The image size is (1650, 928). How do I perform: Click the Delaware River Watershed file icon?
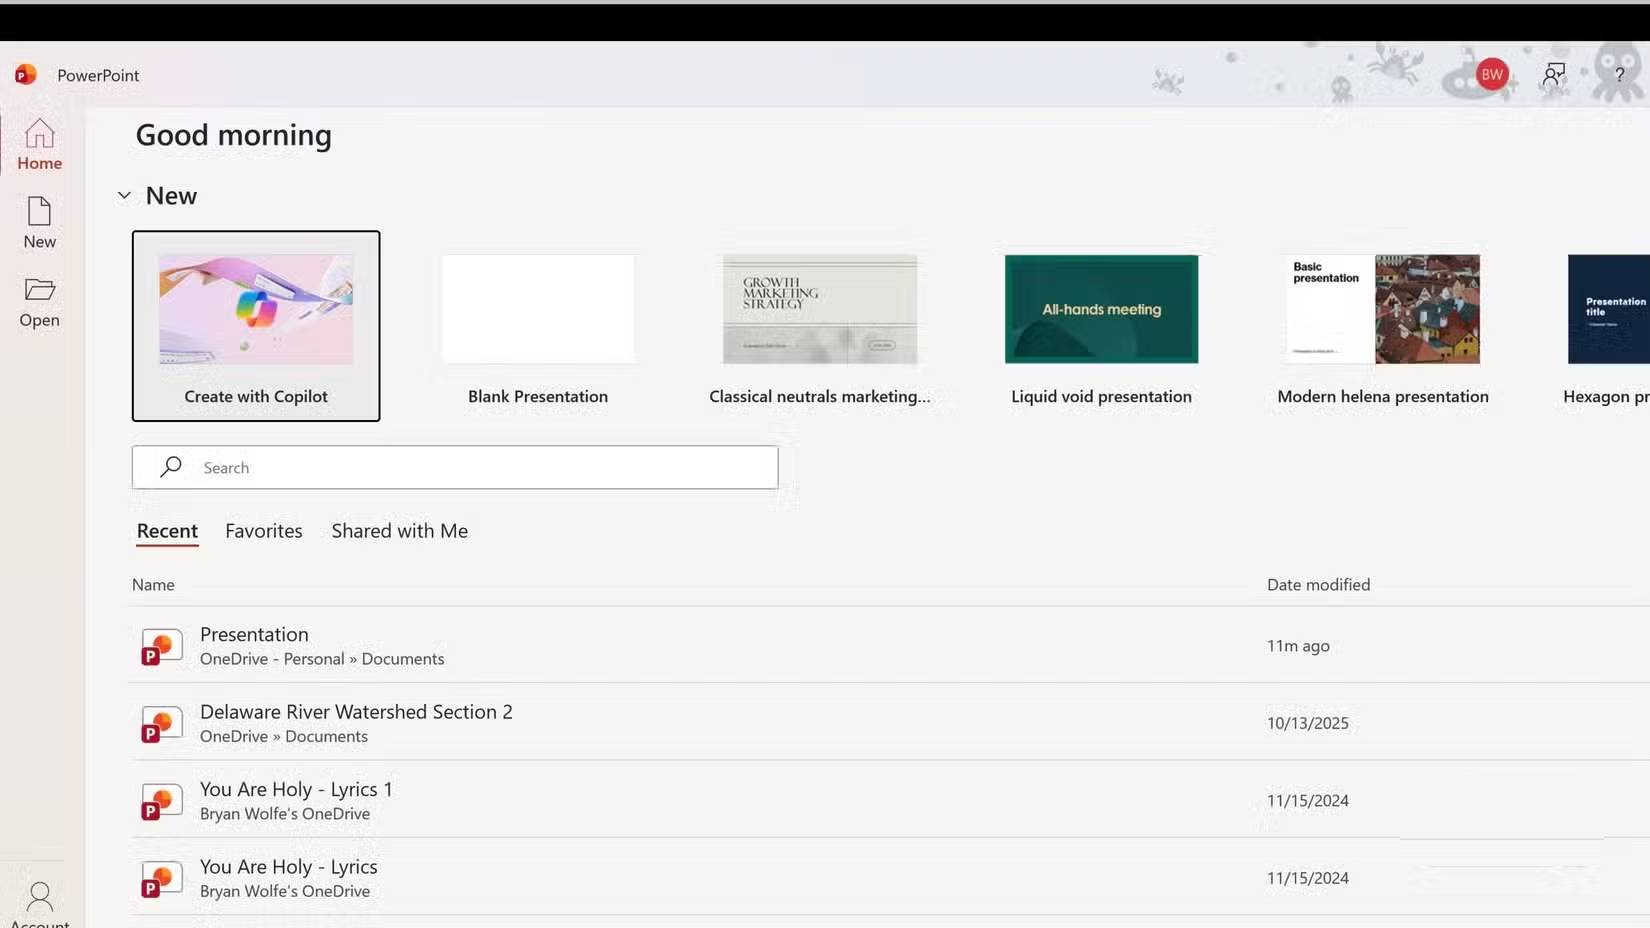pyautogui.click(x=161, y=723)
